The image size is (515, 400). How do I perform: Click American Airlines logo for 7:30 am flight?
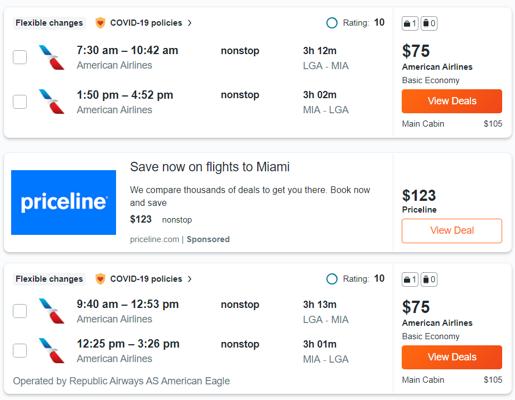[51, 57]
